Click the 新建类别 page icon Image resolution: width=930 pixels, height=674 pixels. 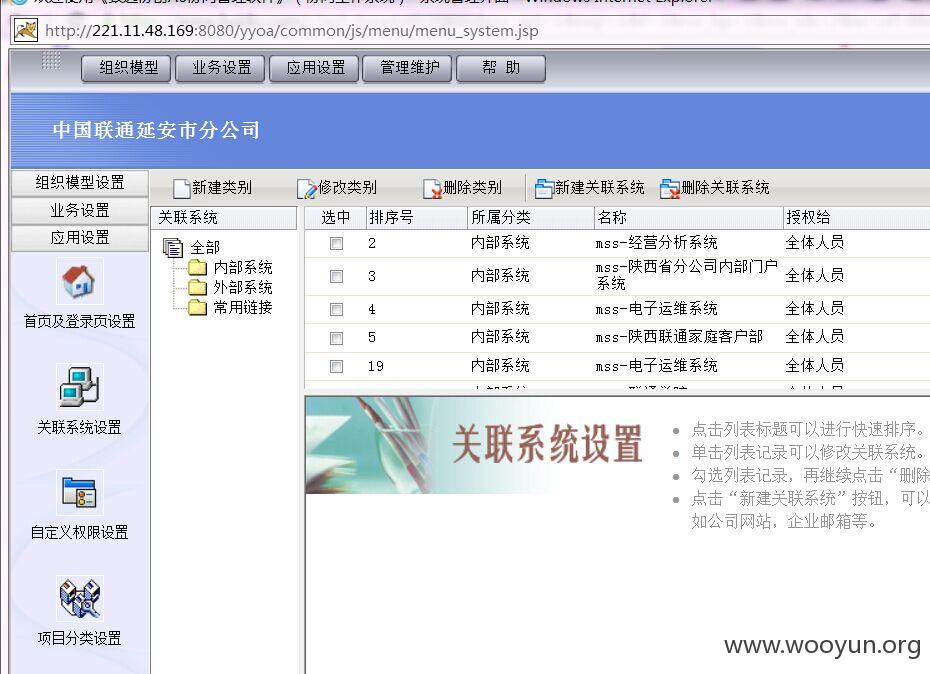(181, 188)
